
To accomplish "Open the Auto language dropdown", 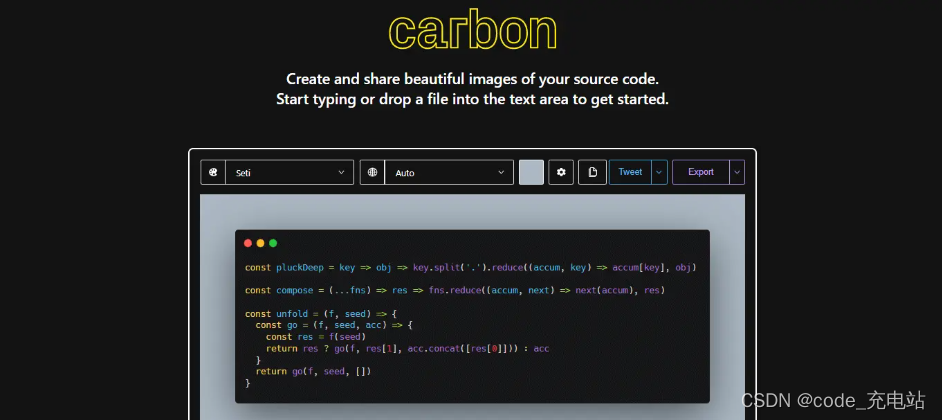I will click(449, 172).
